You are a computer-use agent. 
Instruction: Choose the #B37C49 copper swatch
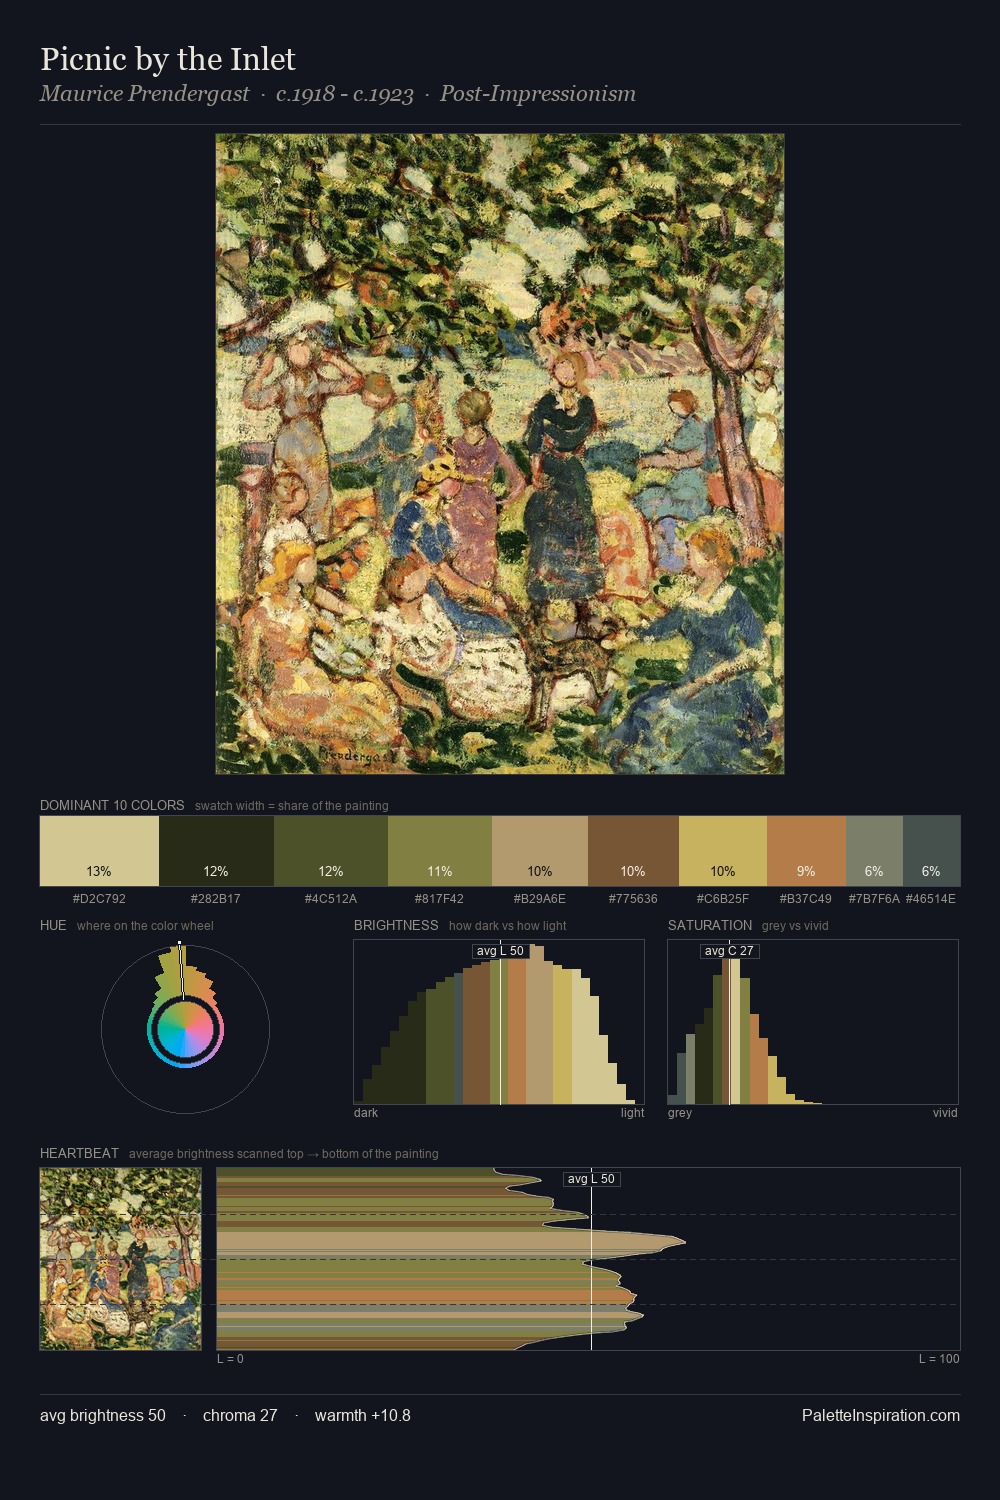[x=806, y=851]
